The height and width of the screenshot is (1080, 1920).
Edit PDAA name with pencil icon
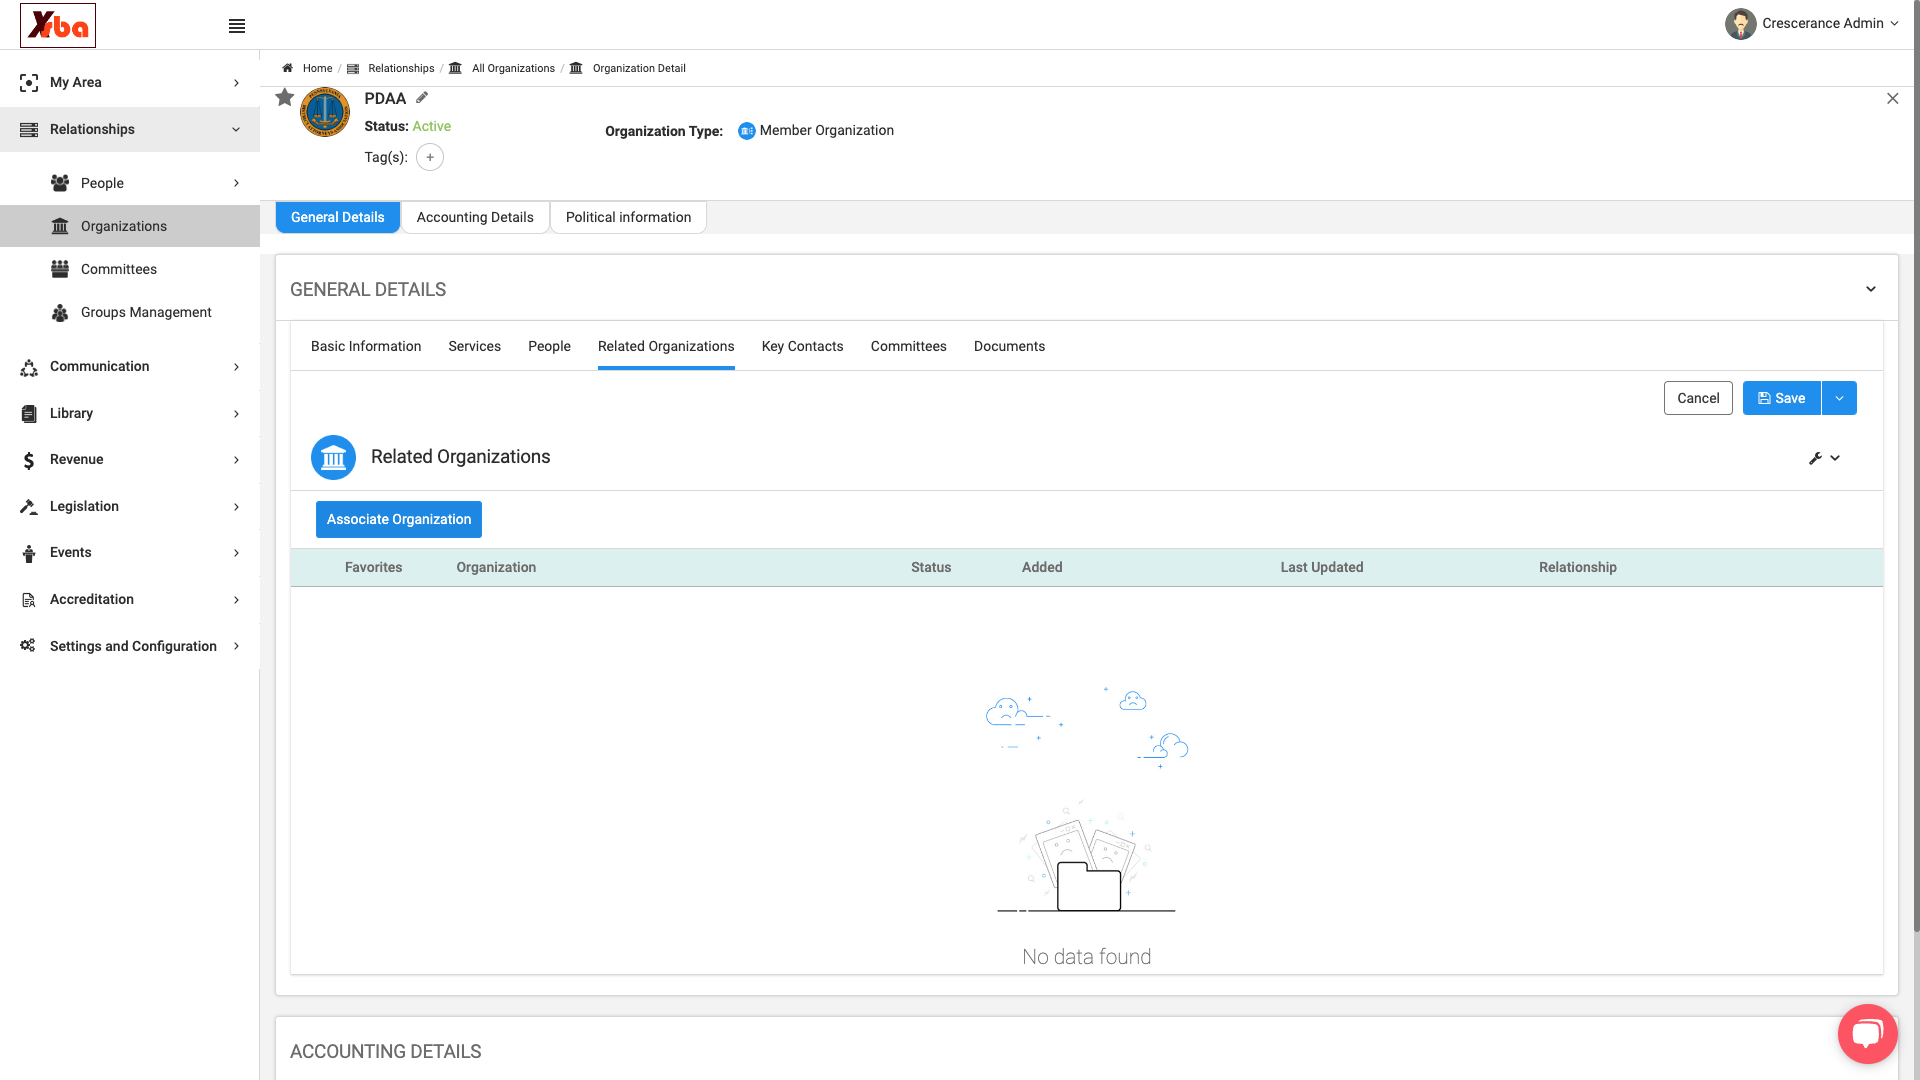pos(422,98)
